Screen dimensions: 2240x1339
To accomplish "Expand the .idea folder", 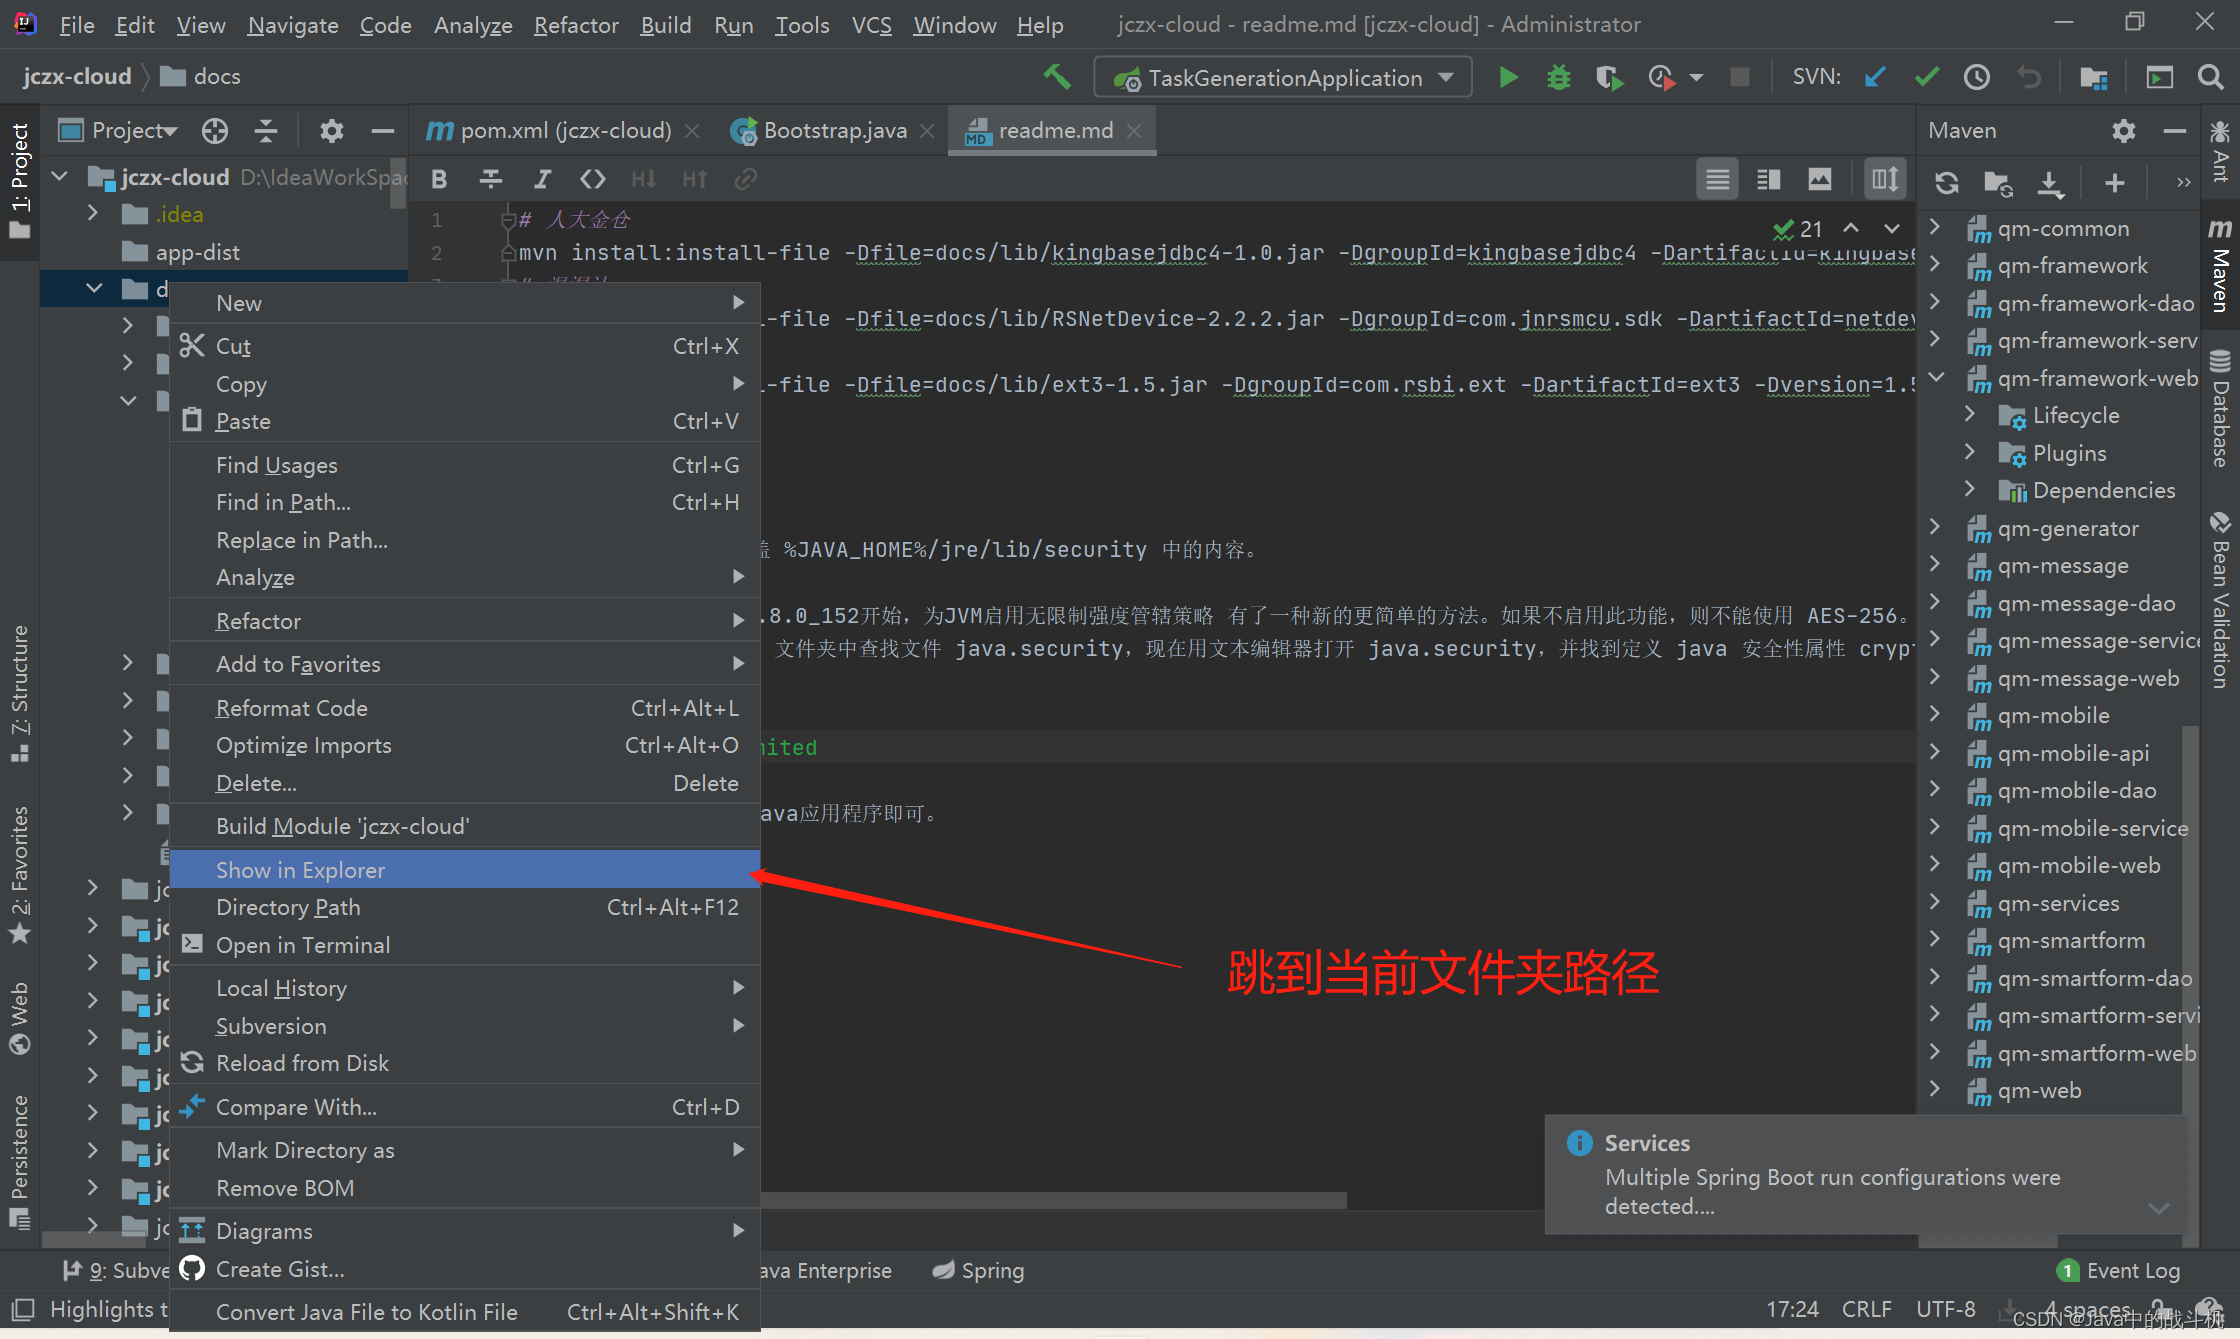I will click(x=93, y=214).
